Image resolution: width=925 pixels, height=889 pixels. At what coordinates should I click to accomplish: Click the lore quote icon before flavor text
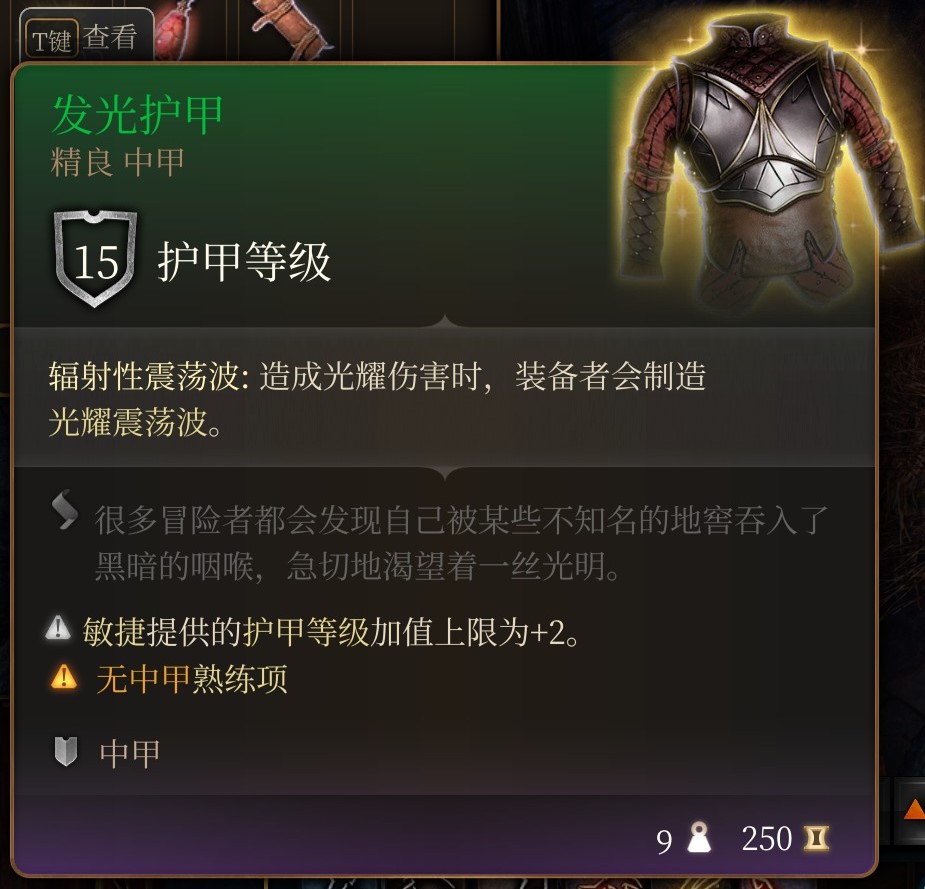65,510
